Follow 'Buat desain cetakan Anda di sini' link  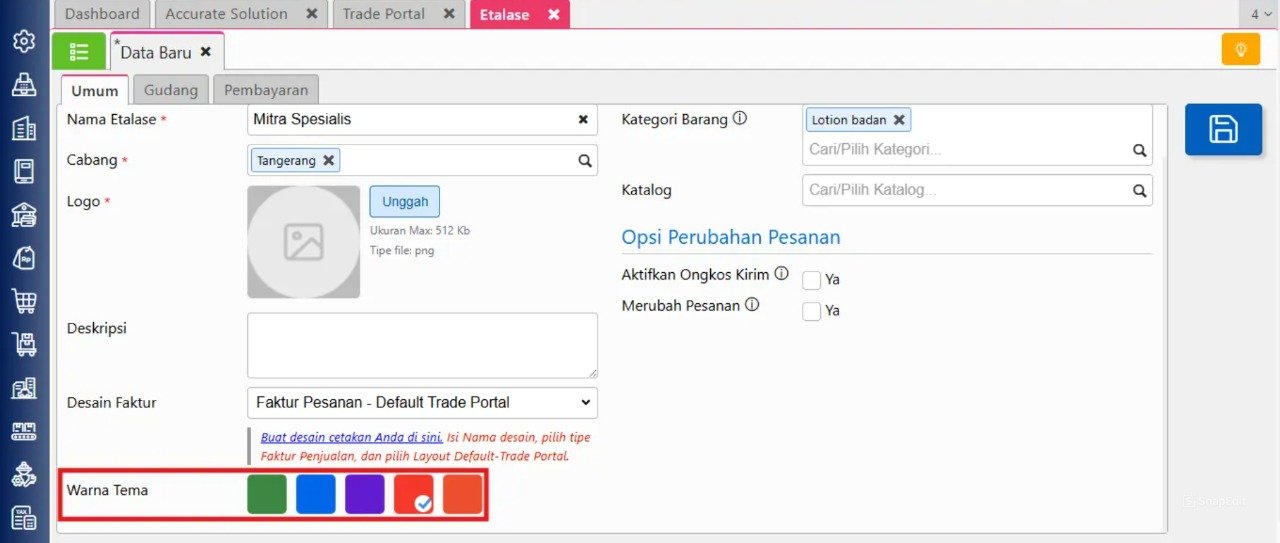coord(352,438)
